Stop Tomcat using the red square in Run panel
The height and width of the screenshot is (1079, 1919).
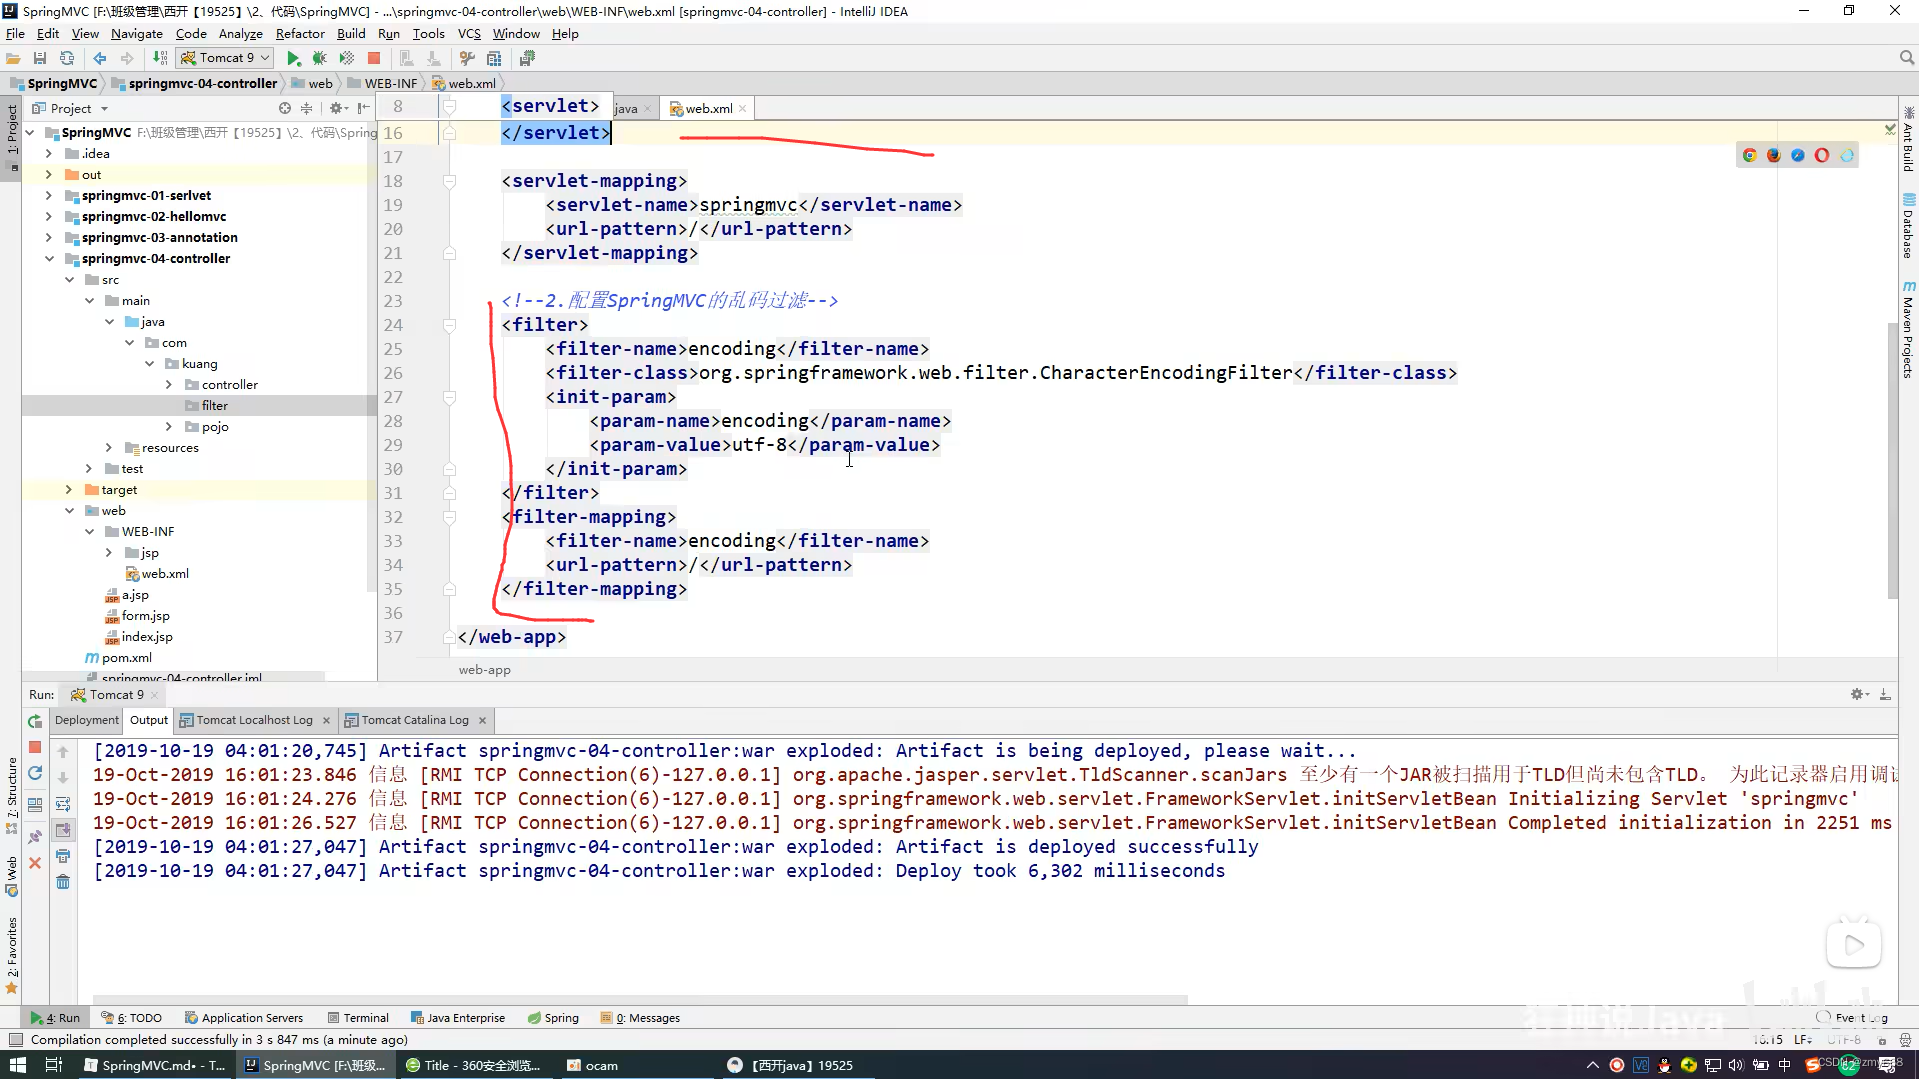(35, 747)
